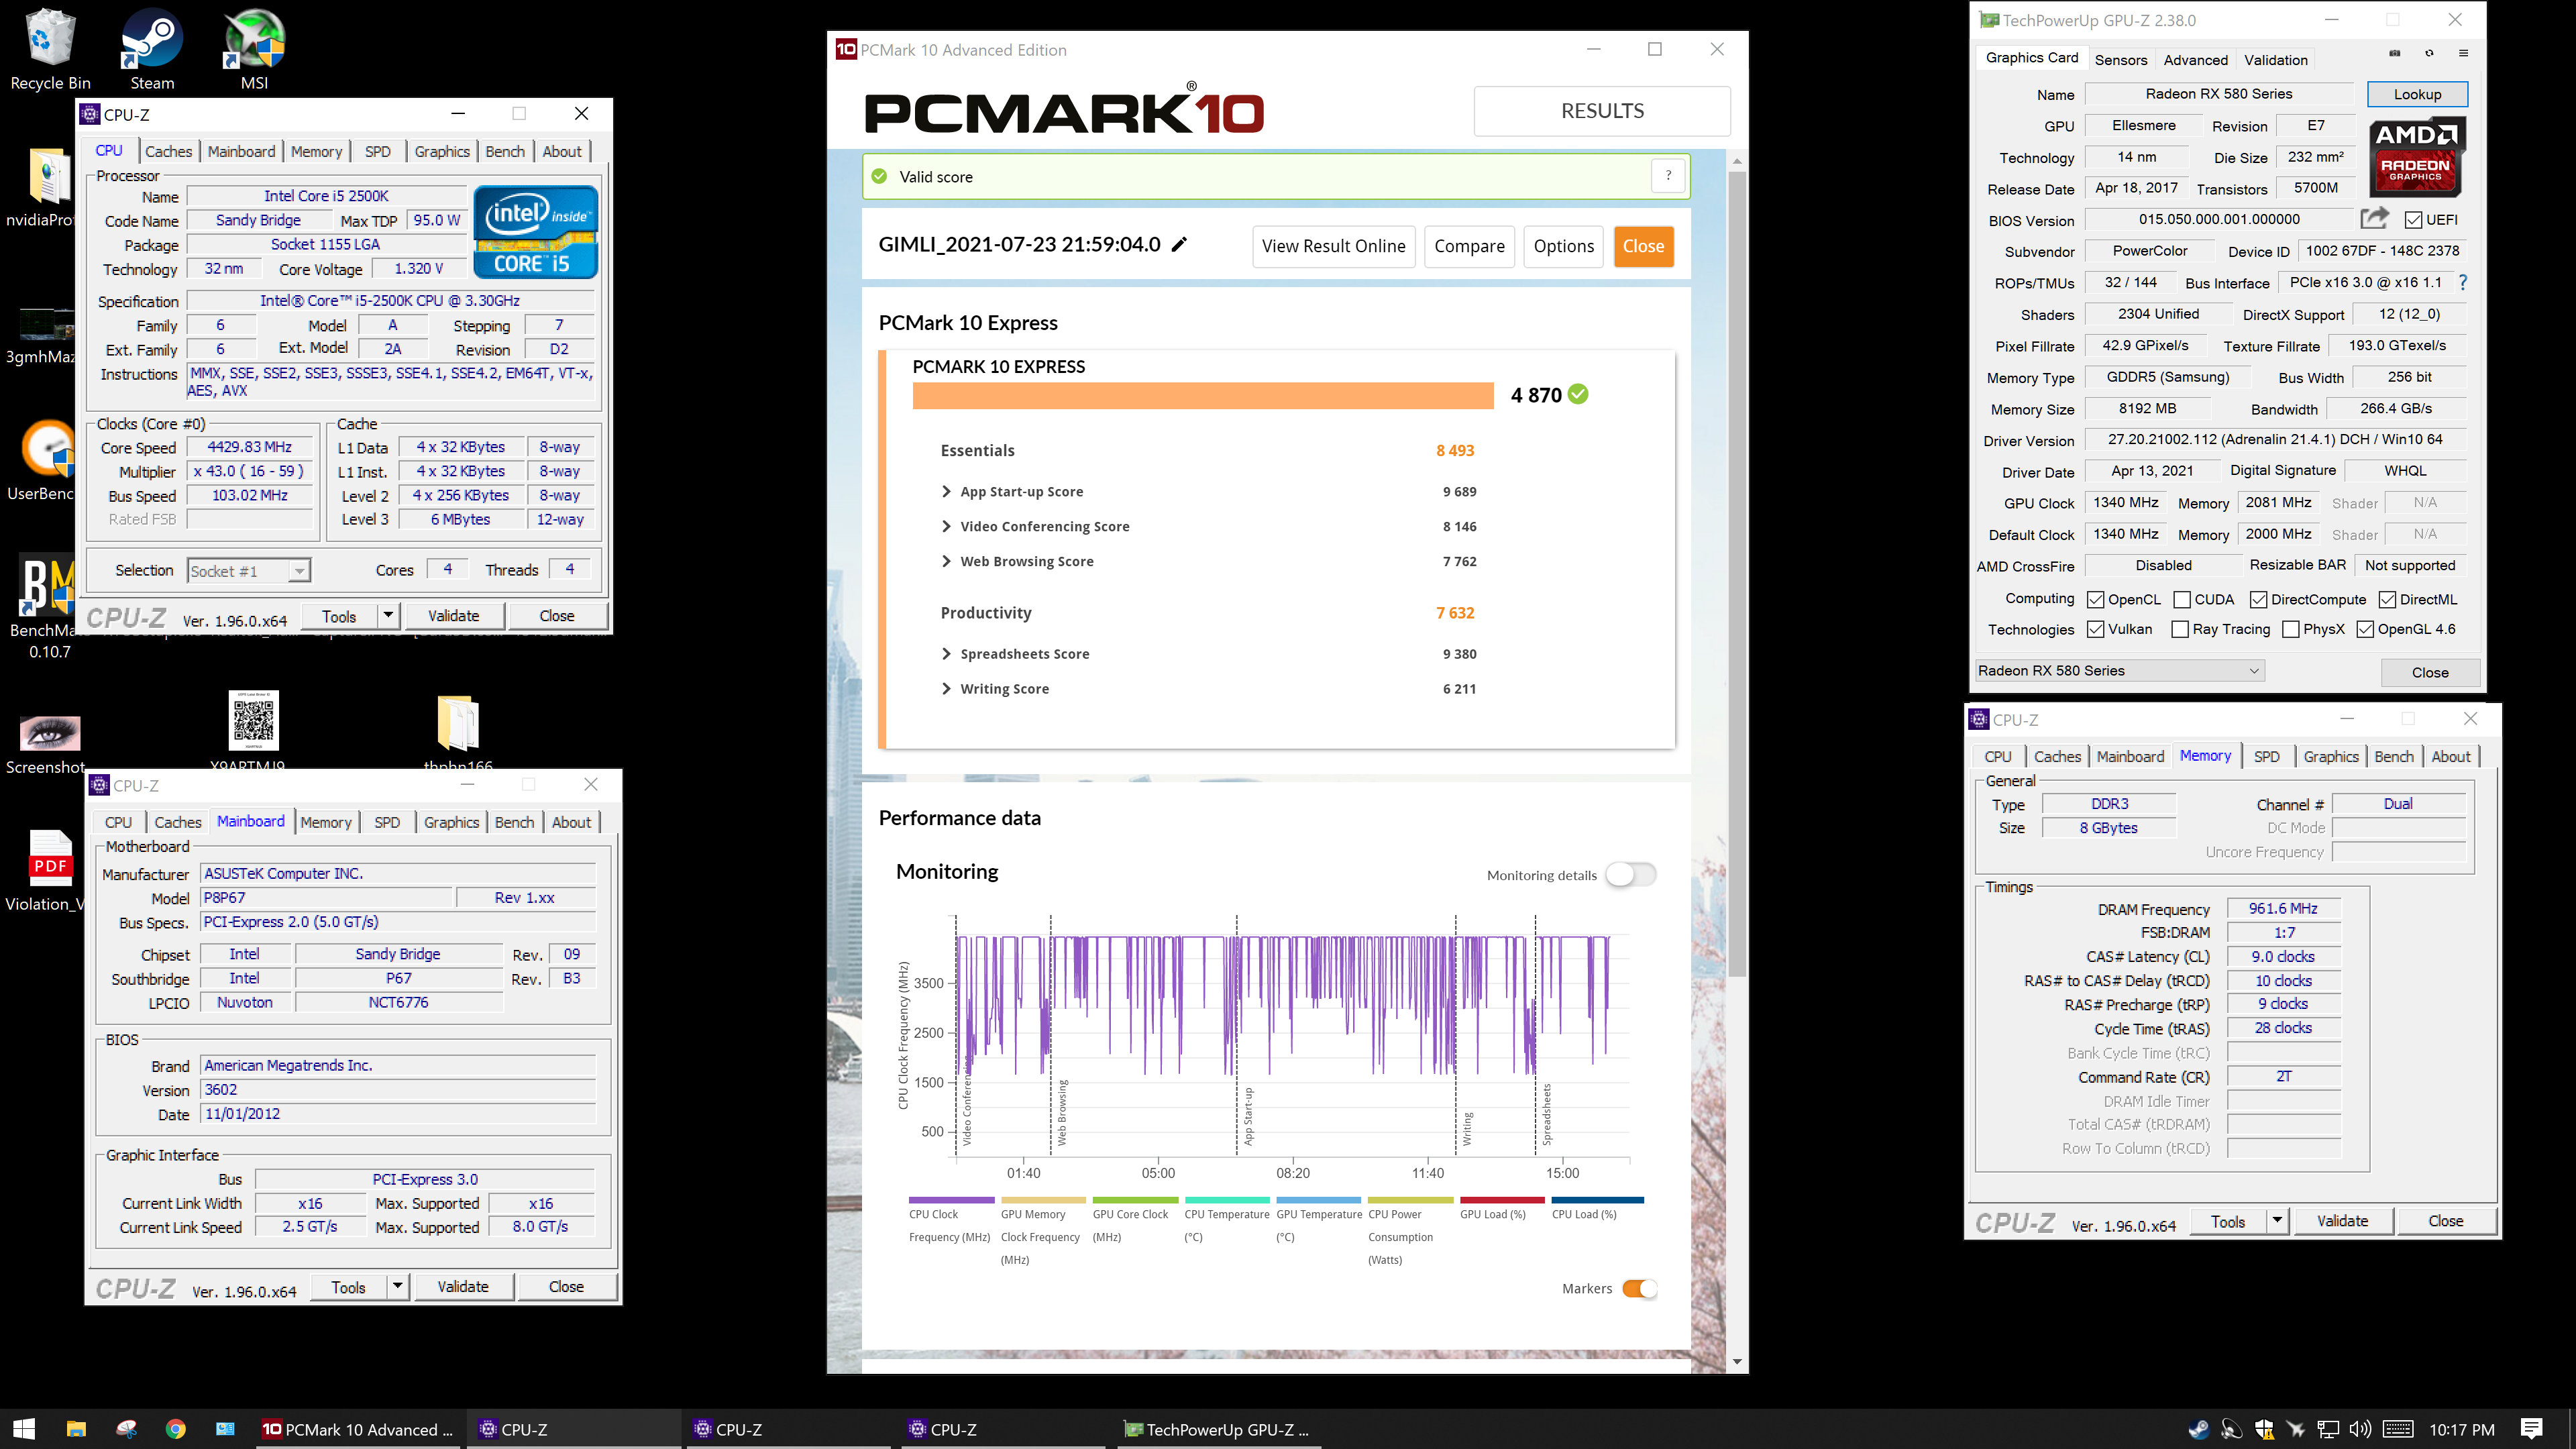The image size is (2576, 1449).
Task: Open File Explorer from the taskbar
Action: point(76,1429)
